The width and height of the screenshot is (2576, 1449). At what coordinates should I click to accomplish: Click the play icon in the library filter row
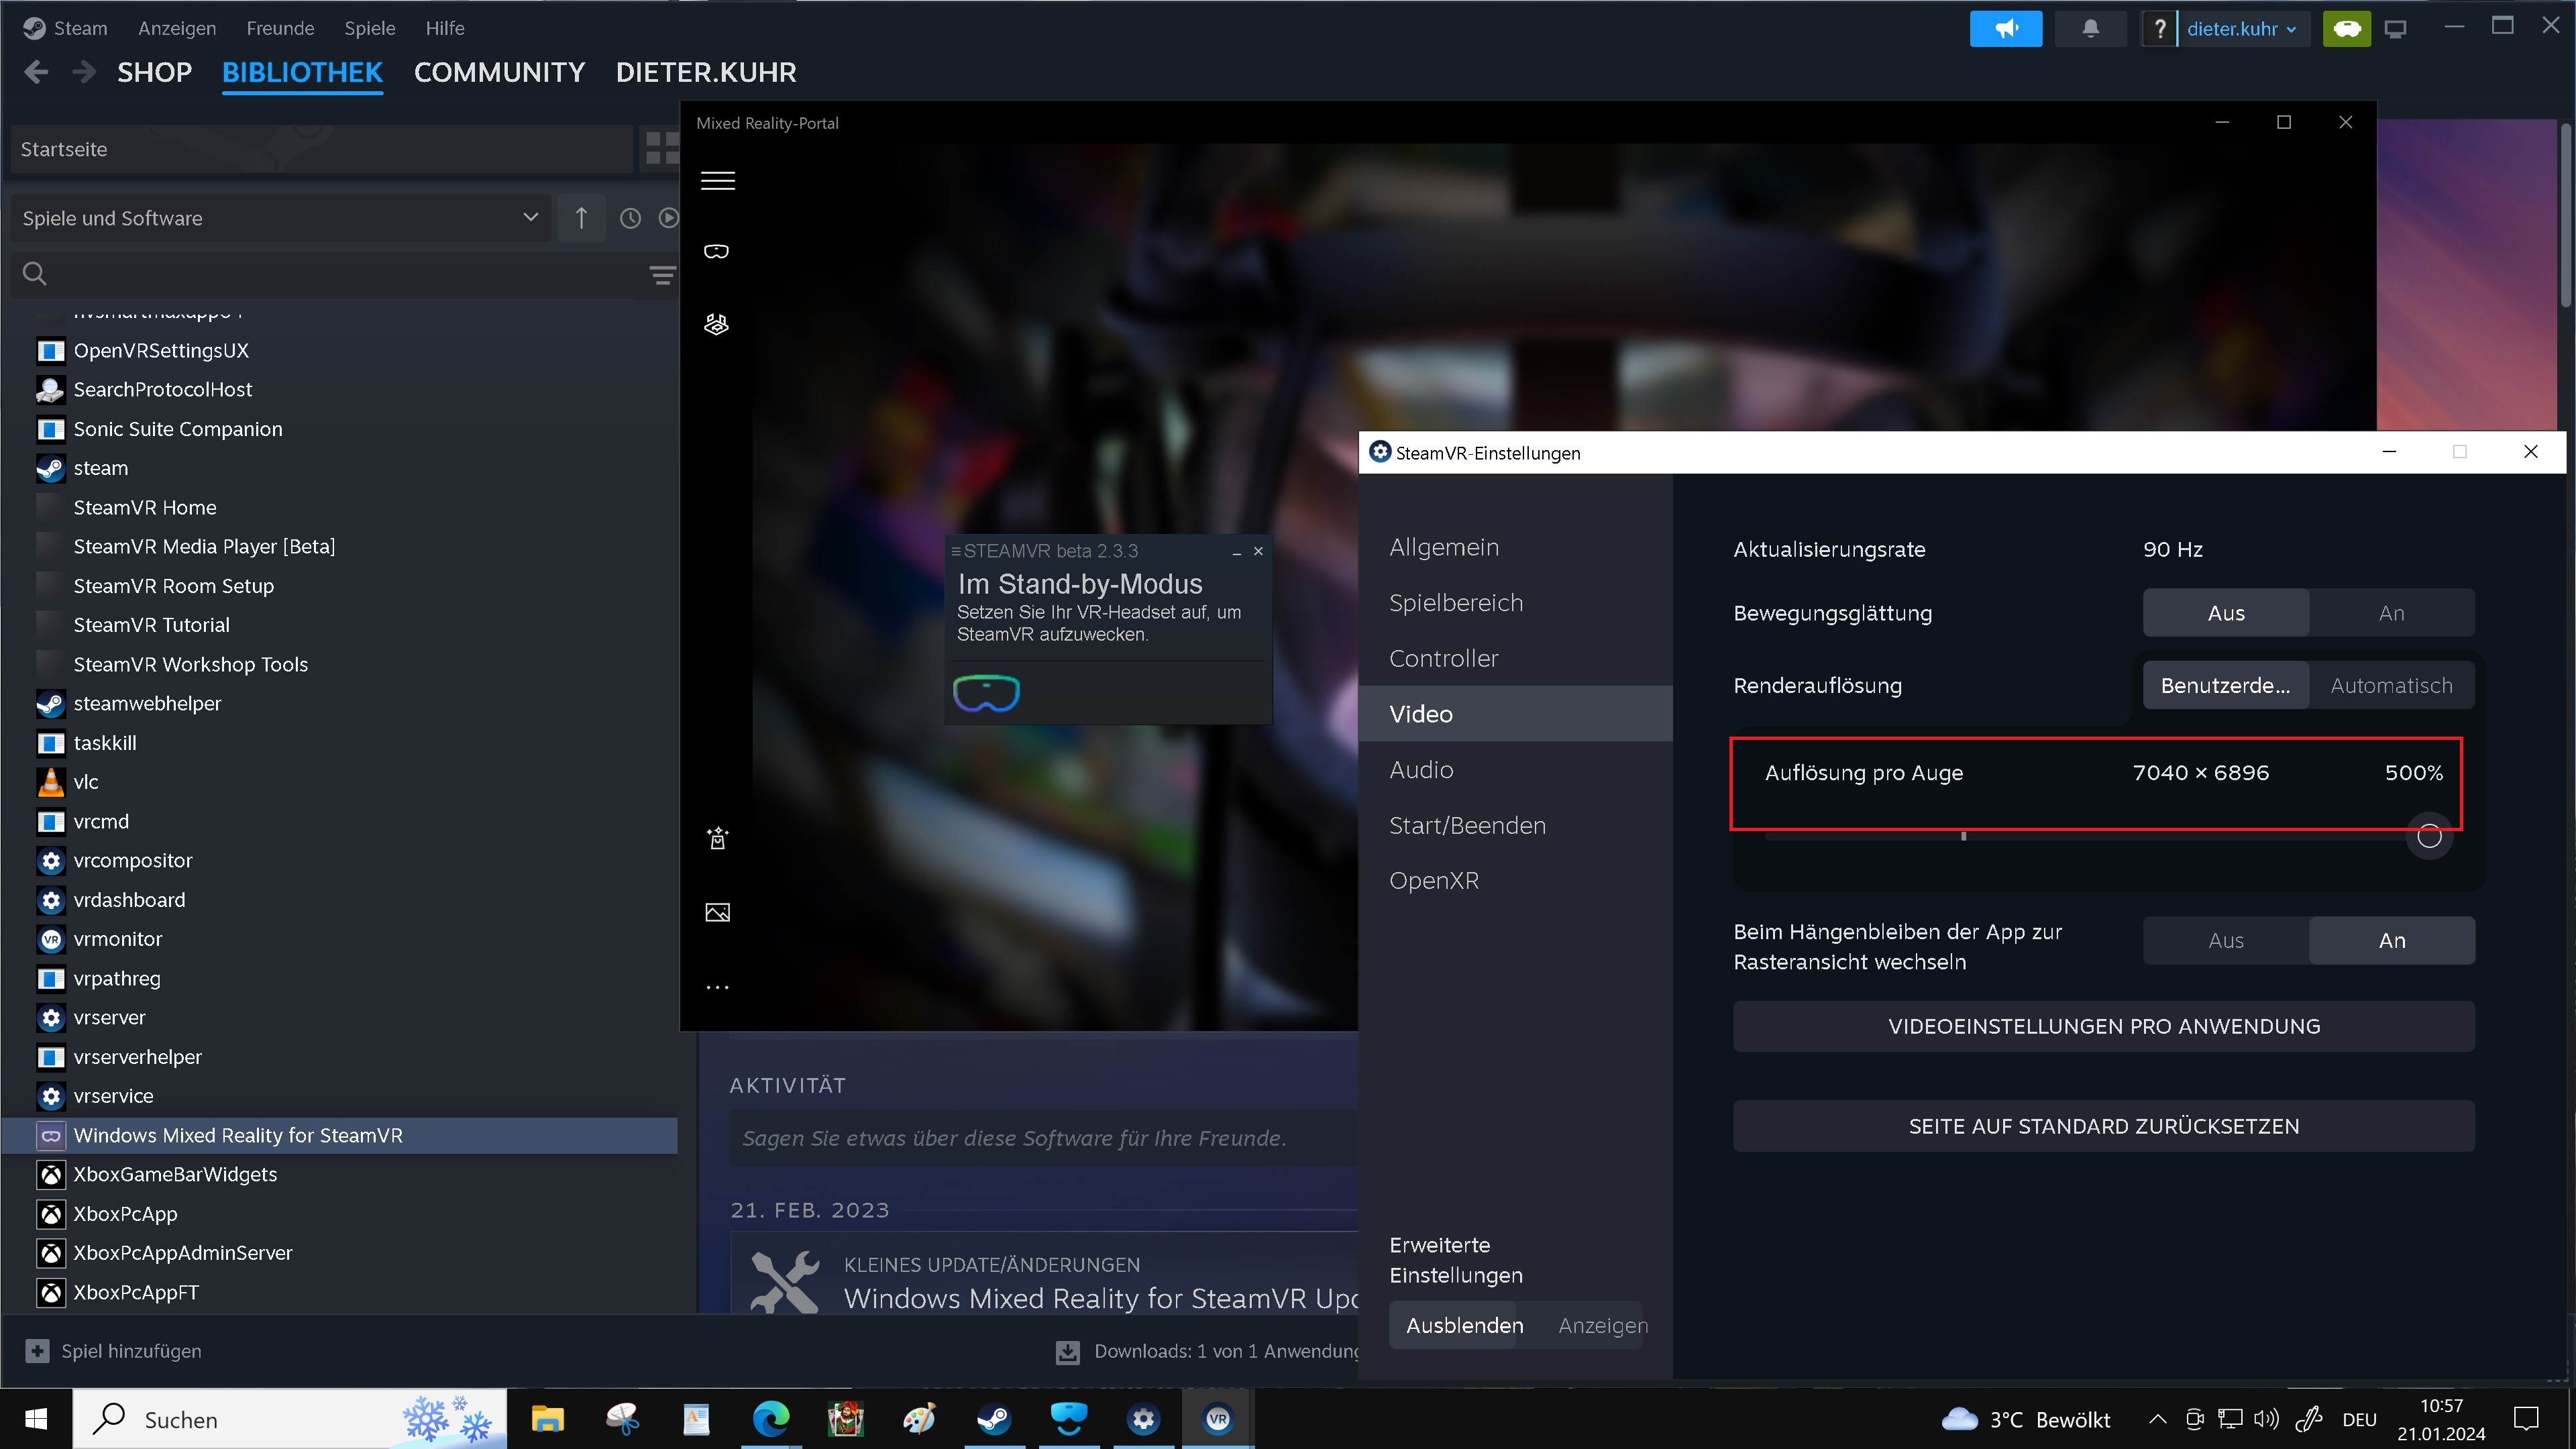click(668, 218)
